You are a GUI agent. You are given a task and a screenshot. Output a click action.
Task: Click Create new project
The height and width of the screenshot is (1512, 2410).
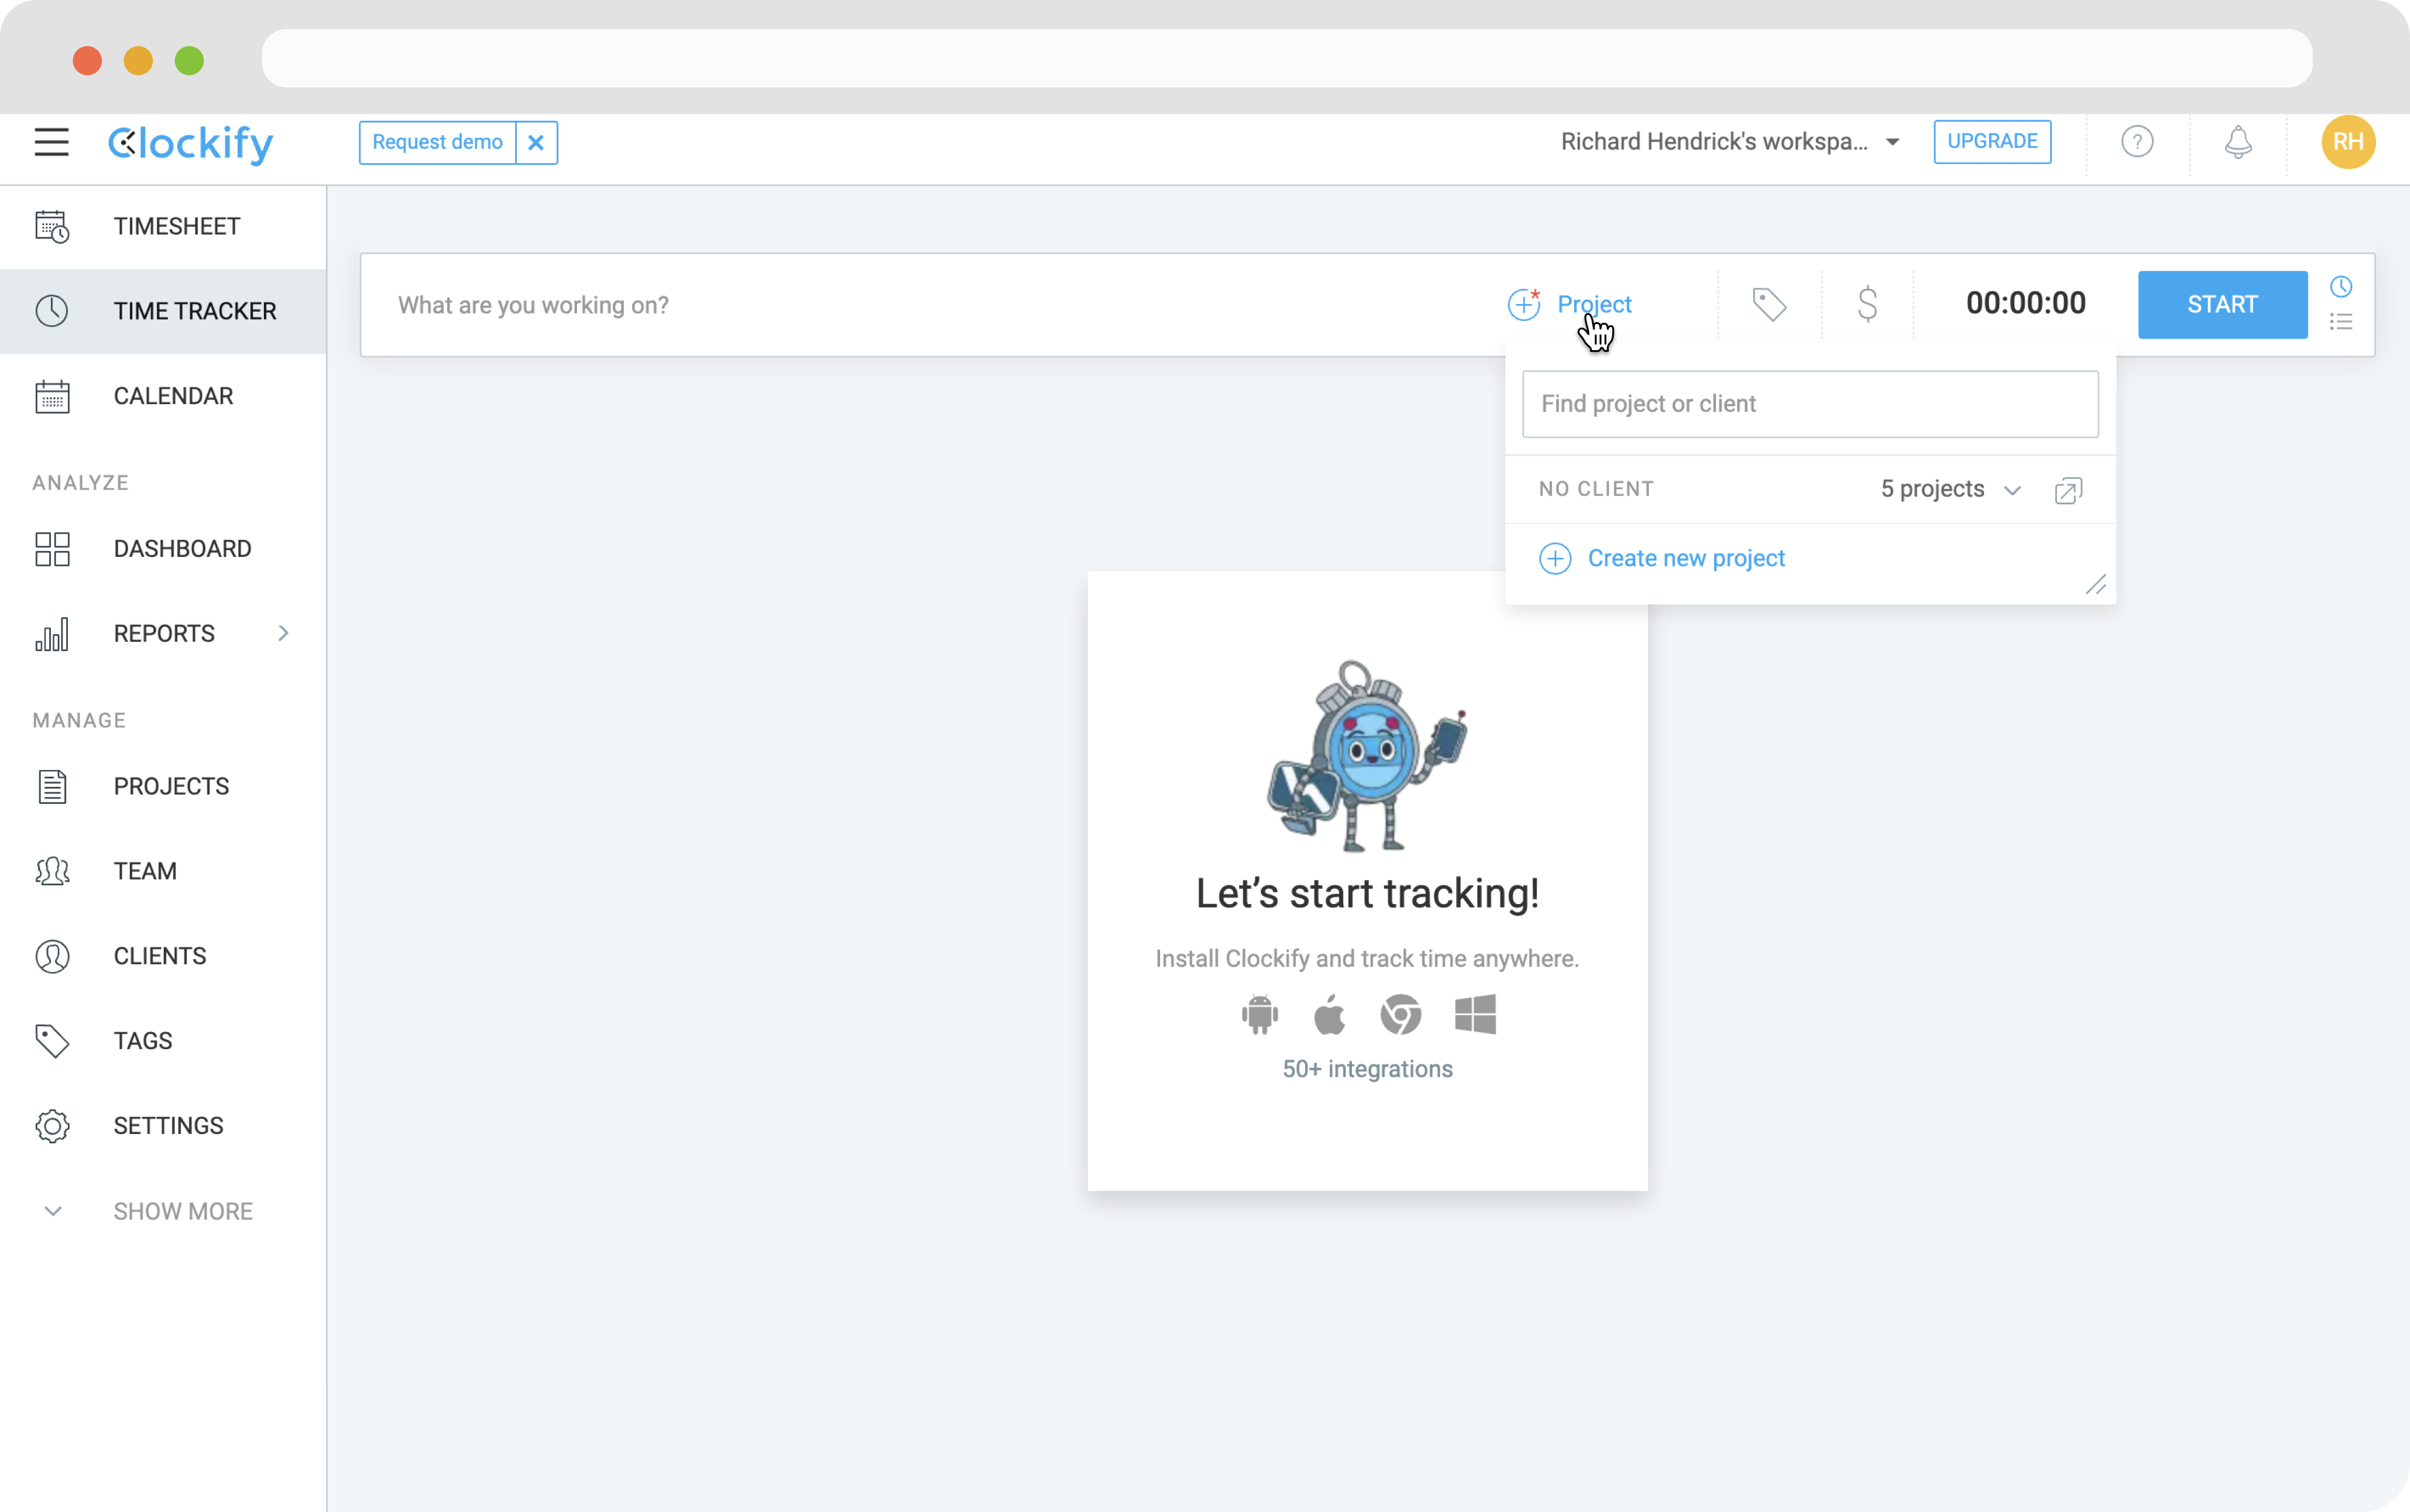(1686, 559)
